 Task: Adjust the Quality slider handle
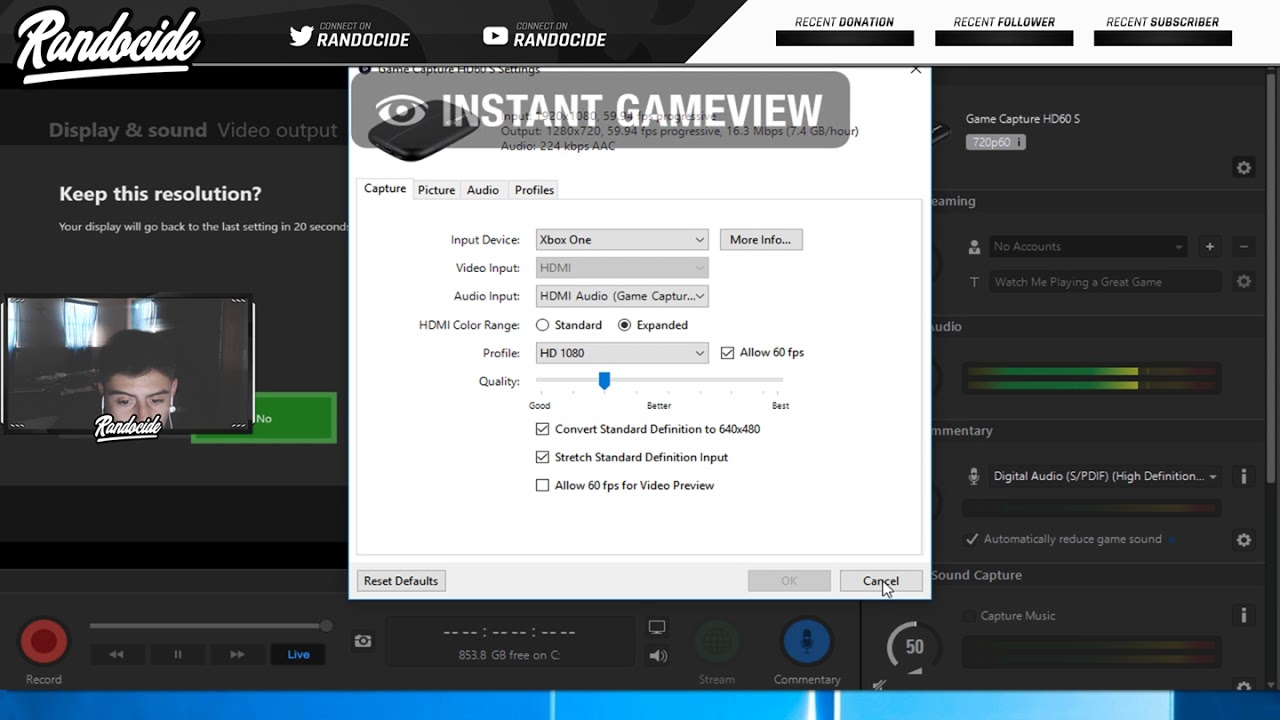[604, 380]
